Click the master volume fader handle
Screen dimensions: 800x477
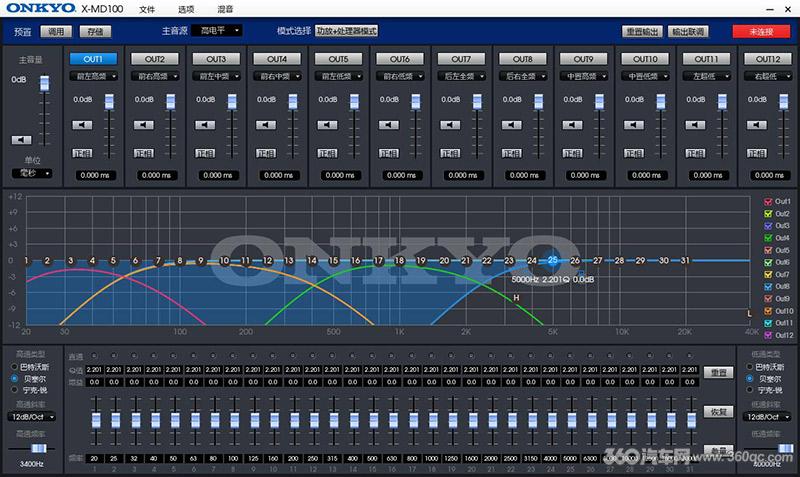pyautogui.click(x=45, y=83)
